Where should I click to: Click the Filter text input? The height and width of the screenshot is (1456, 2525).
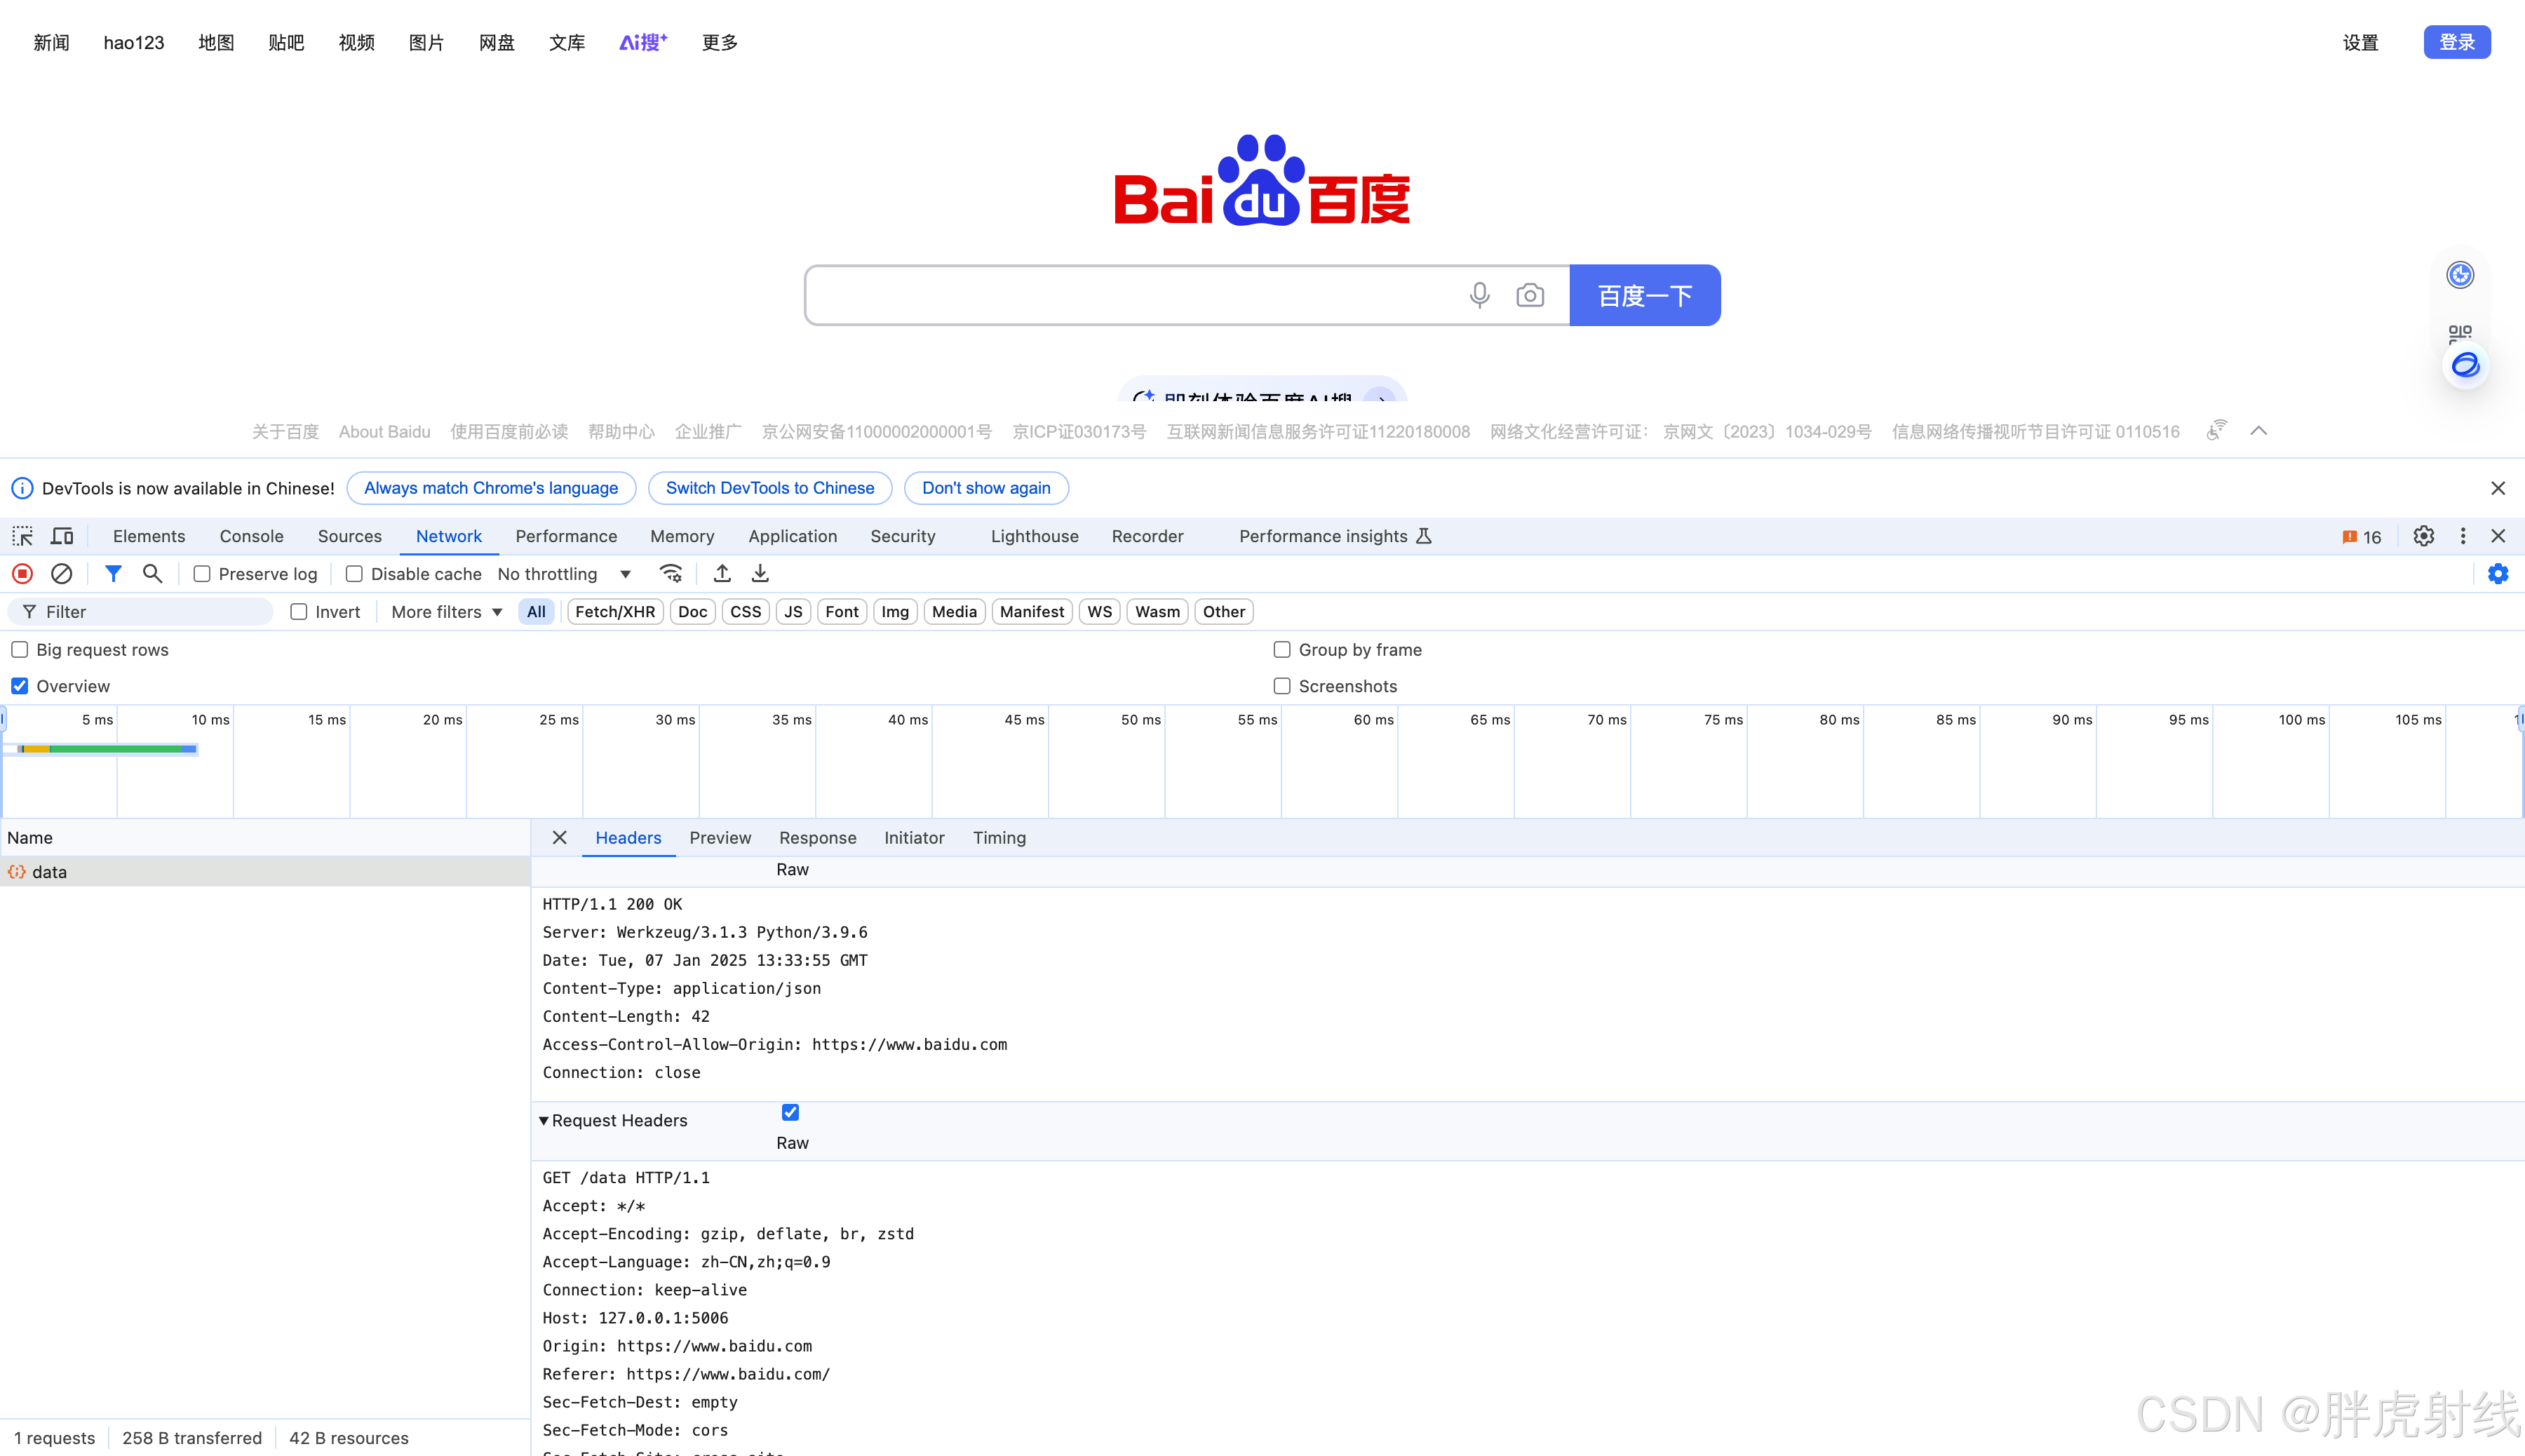click(140, 612)
